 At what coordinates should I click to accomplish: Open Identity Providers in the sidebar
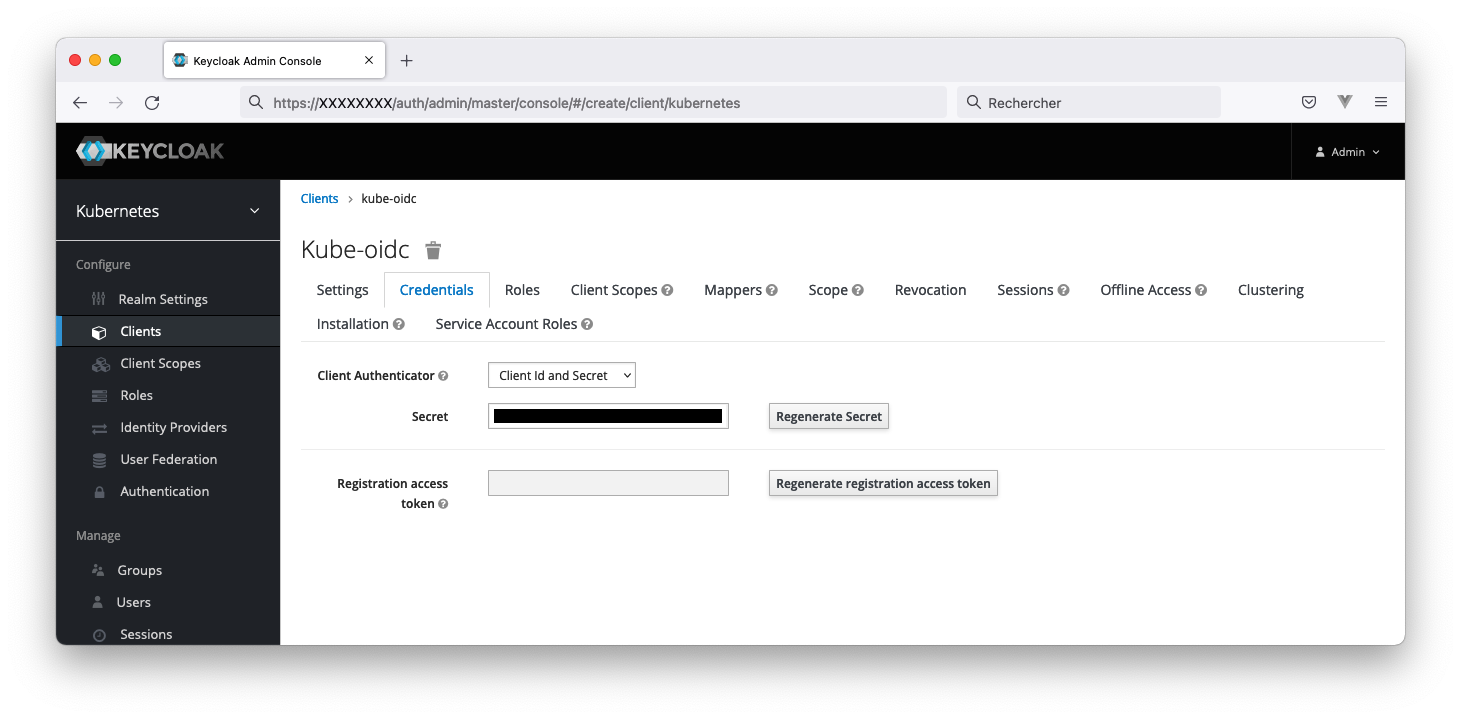pos(173,427)
